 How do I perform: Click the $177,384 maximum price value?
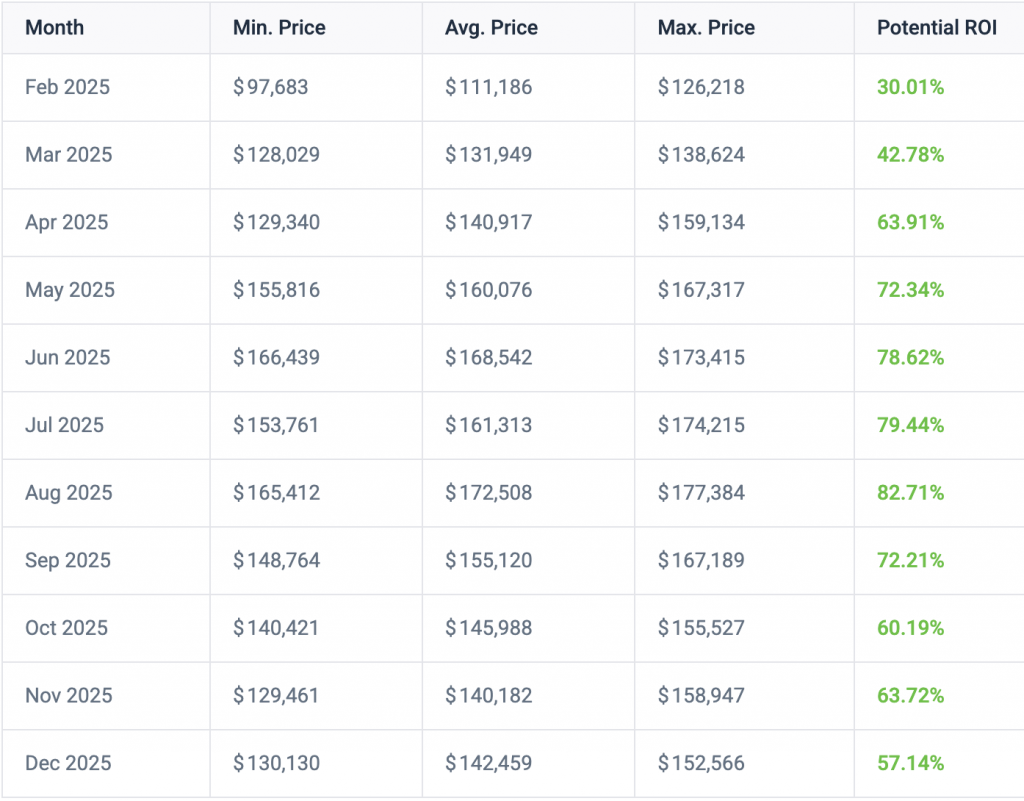tap(701, 492)
